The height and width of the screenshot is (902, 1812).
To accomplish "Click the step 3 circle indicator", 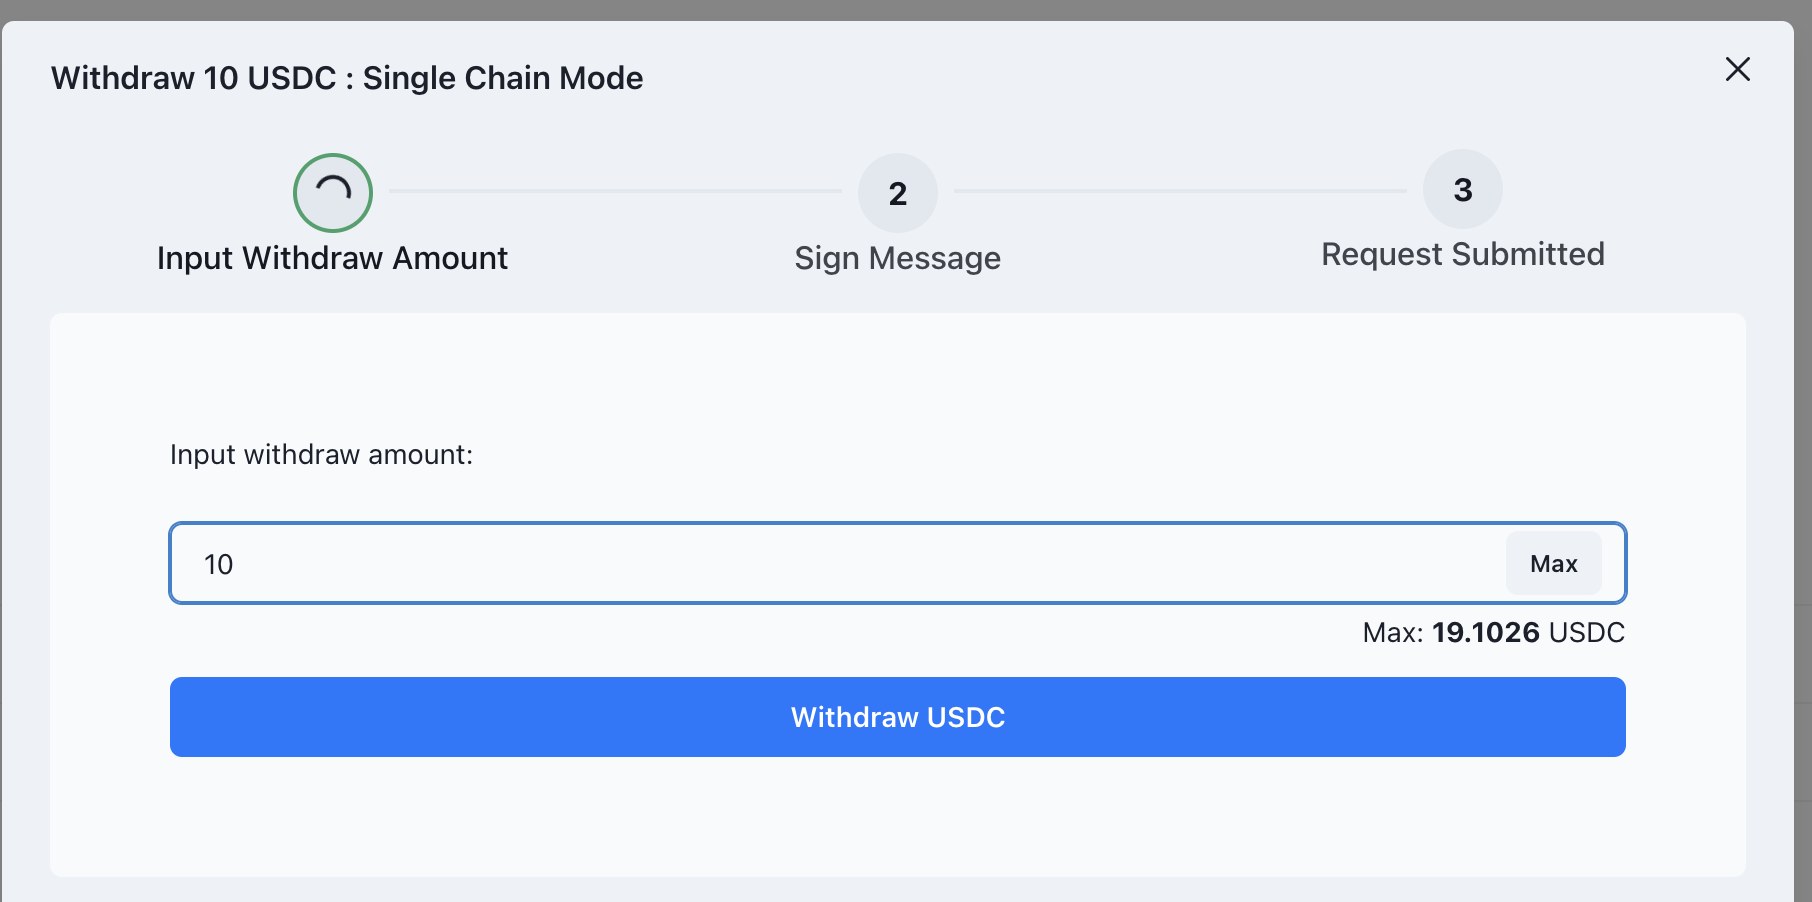I will pyautogui.click(x=1462, y=190).
